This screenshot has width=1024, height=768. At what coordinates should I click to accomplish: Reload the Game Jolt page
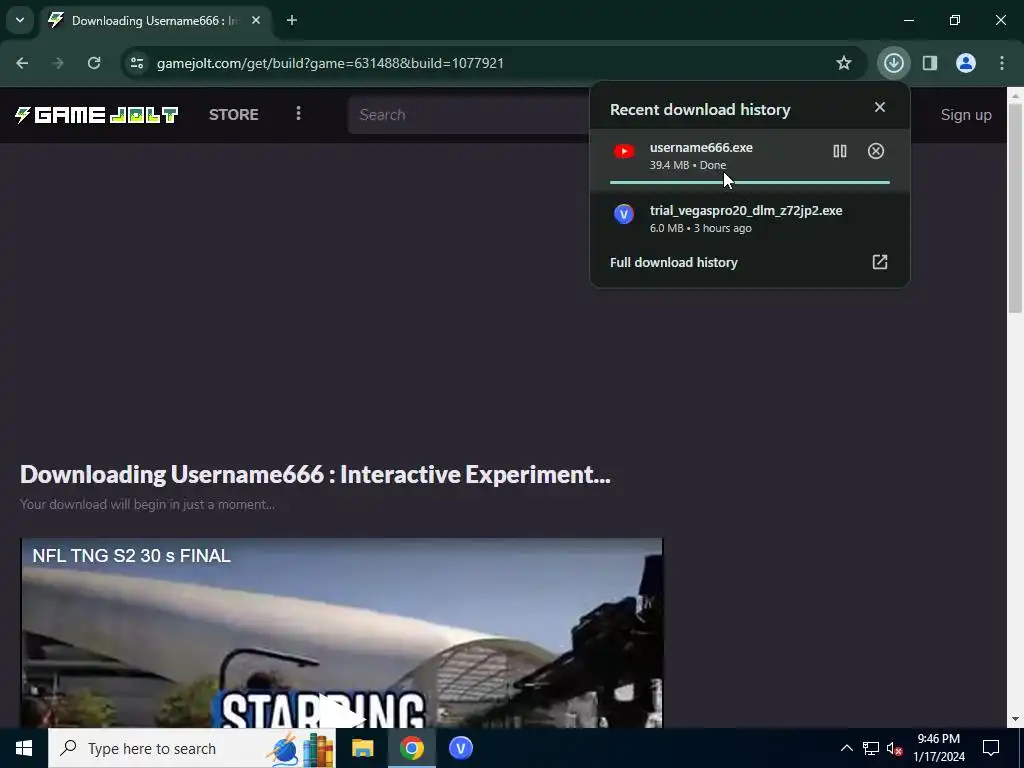click(94, 63)
